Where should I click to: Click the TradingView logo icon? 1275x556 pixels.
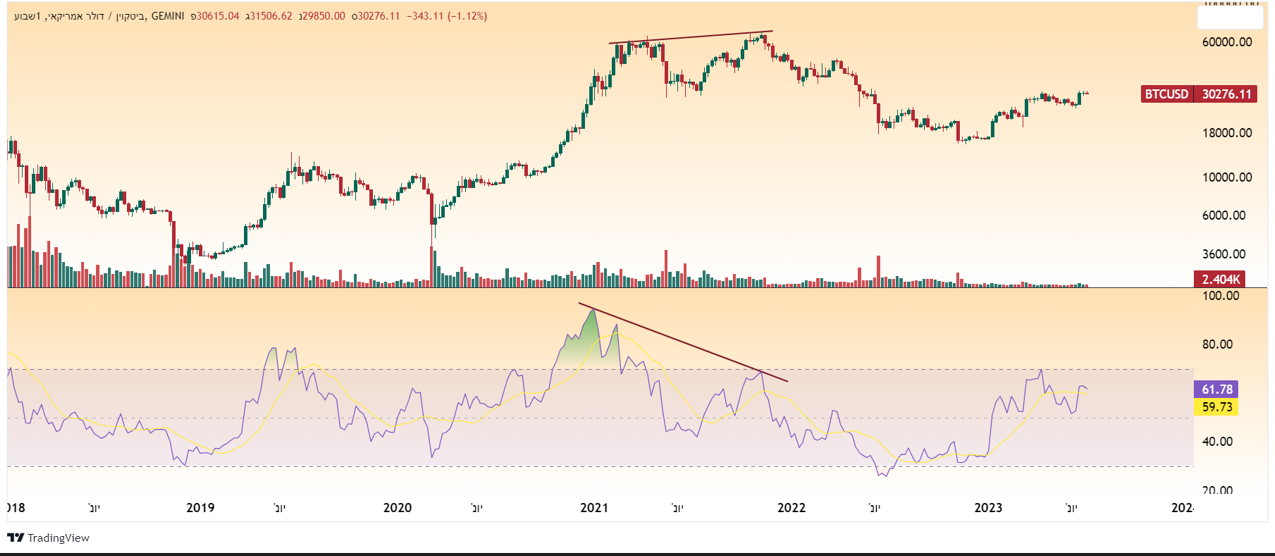pos(15,538)
